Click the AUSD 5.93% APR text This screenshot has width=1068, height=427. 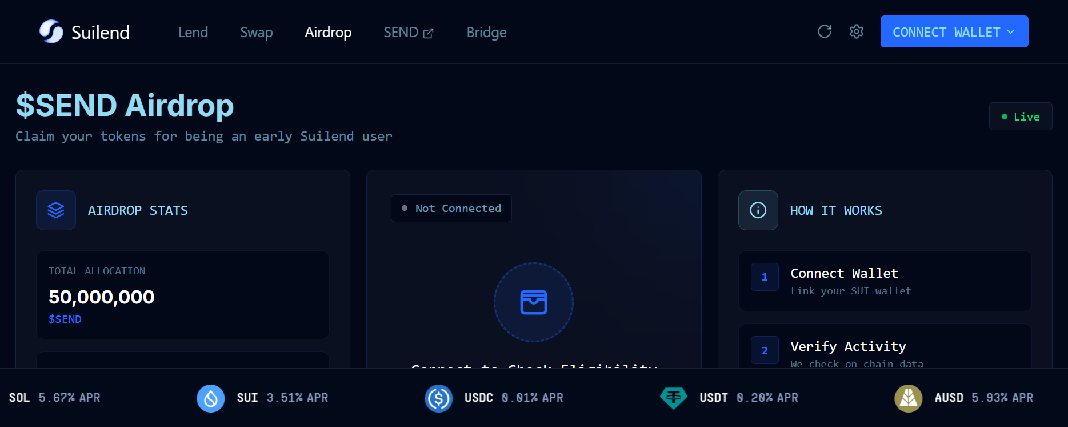[x=984, y=398]
